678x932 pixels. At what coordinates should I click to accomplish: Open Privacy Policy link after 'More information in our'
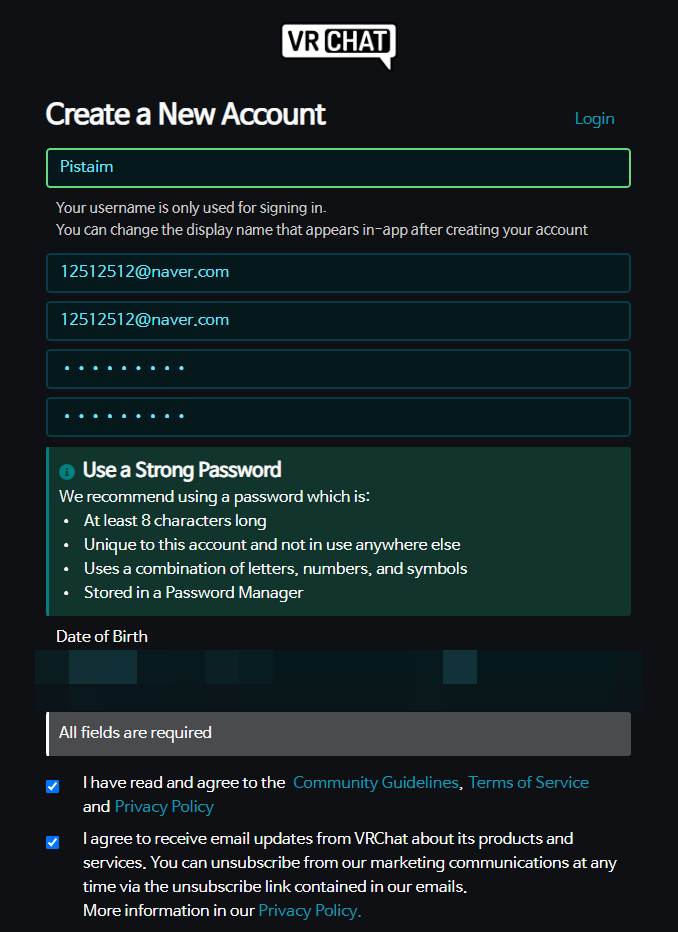308,911
